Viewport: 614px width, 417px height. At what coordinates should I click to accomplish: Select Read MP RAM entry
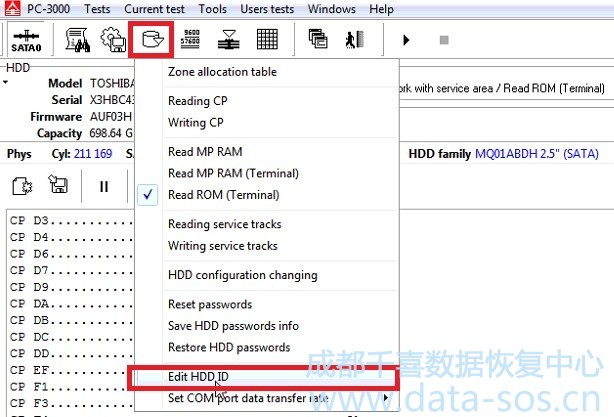(x=267, y=152)
